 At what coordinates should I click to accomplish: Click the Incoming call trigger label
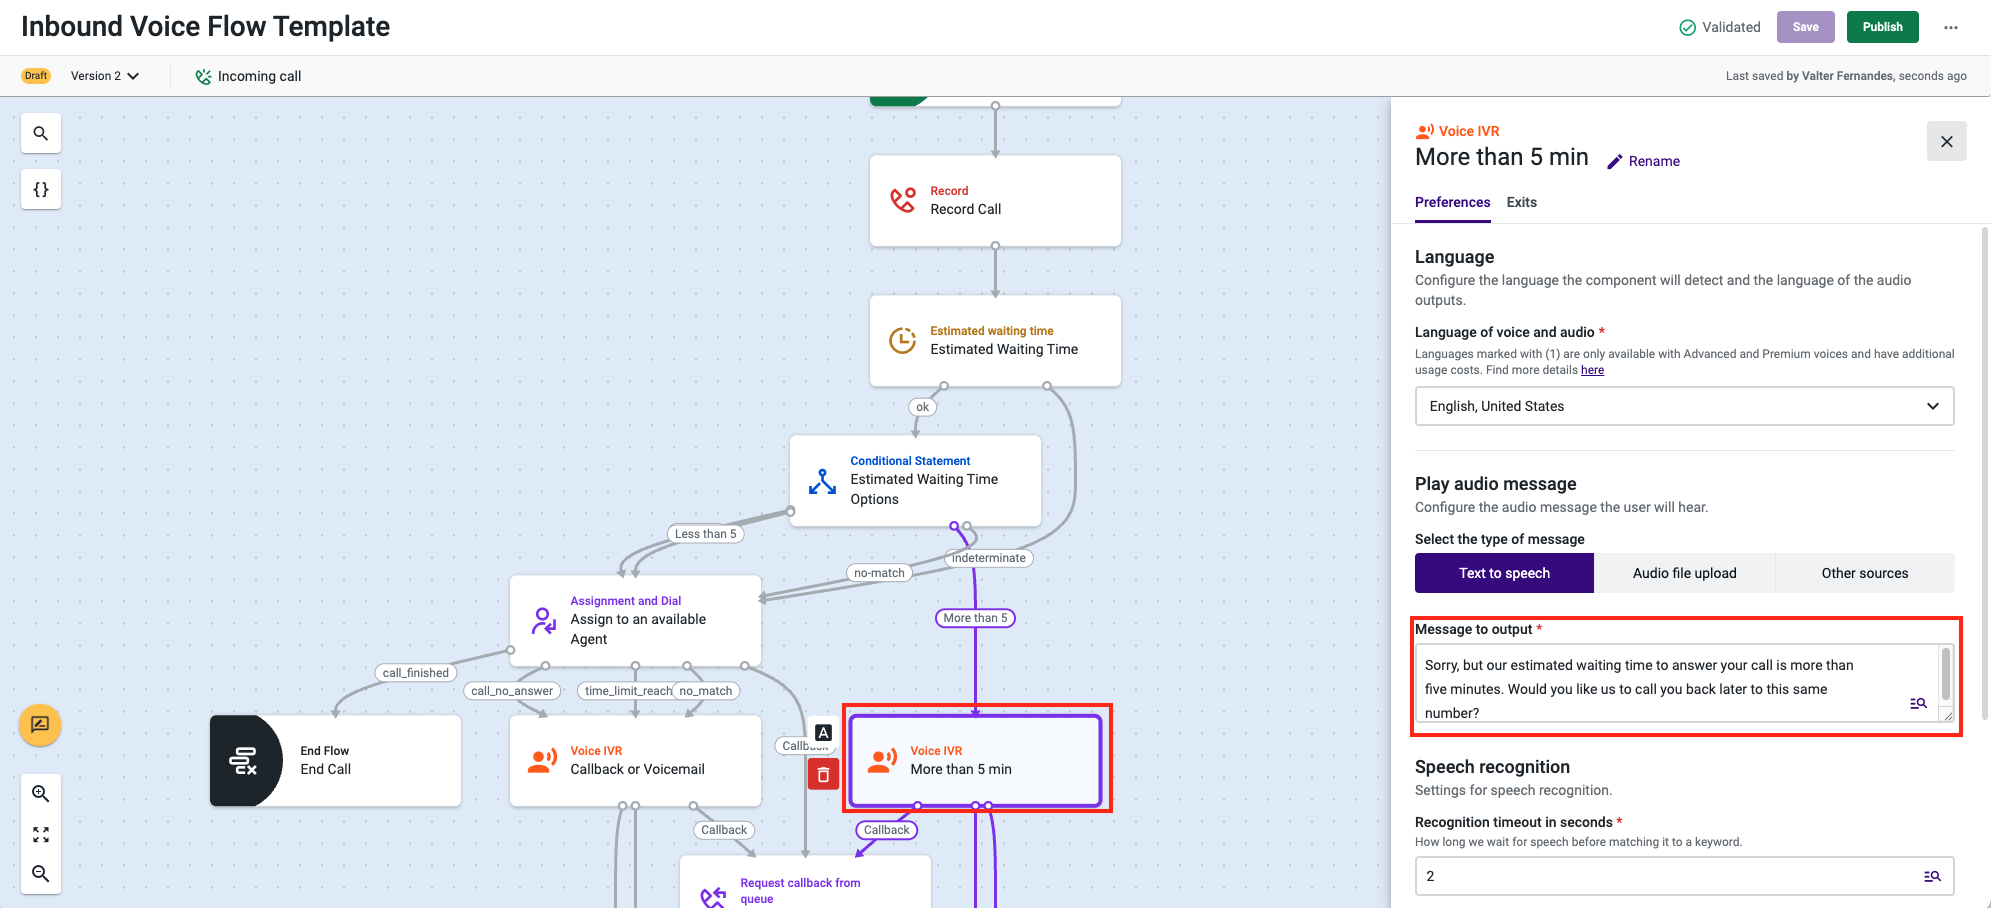(259, 76)
